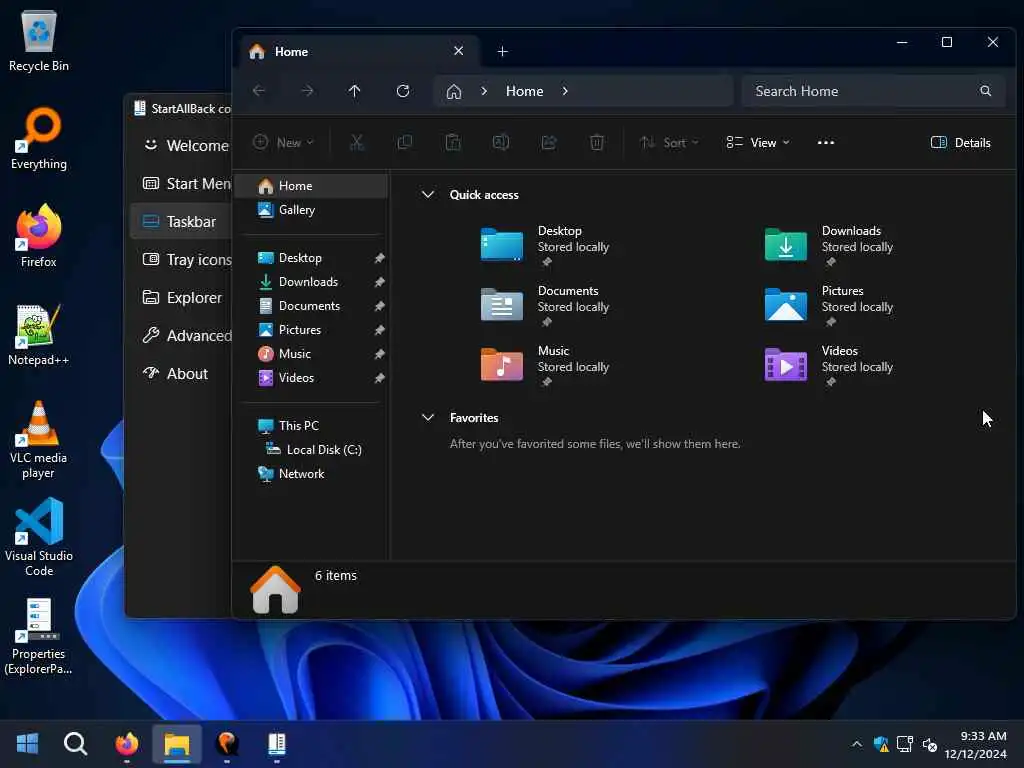Select Network in the navigation pane

(291, 473)
